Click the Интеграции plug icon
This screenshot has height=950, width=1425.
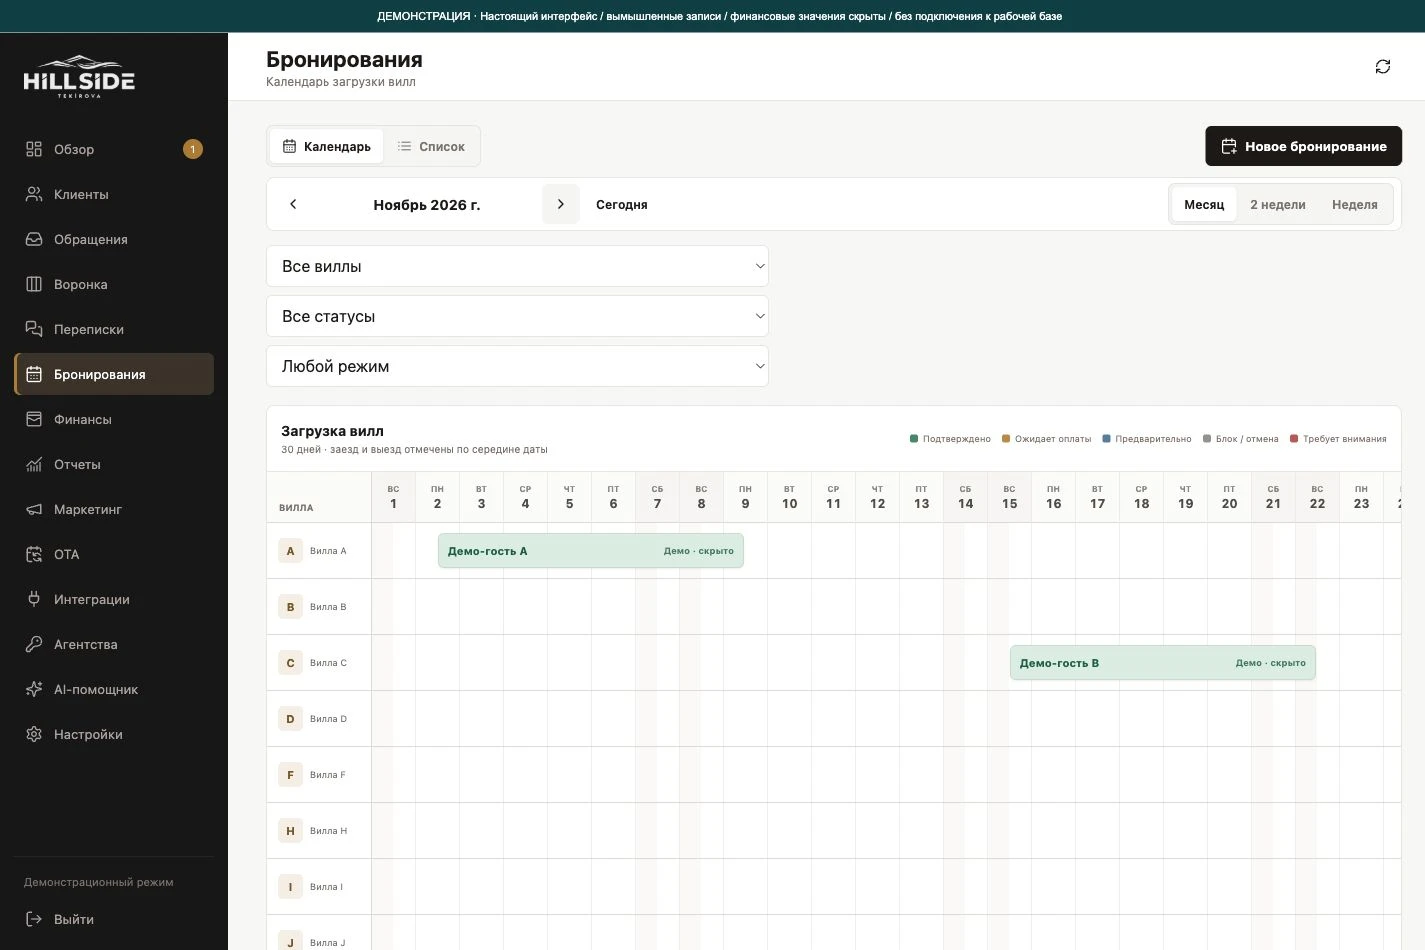(x=34, y=599)
